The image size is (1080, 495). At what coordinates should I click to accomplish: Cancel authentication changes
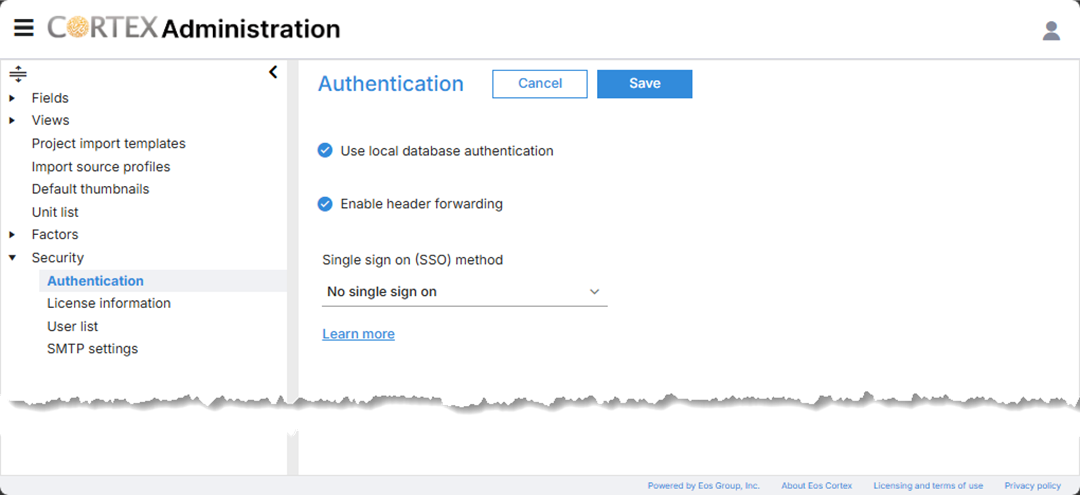pos(540,83)
